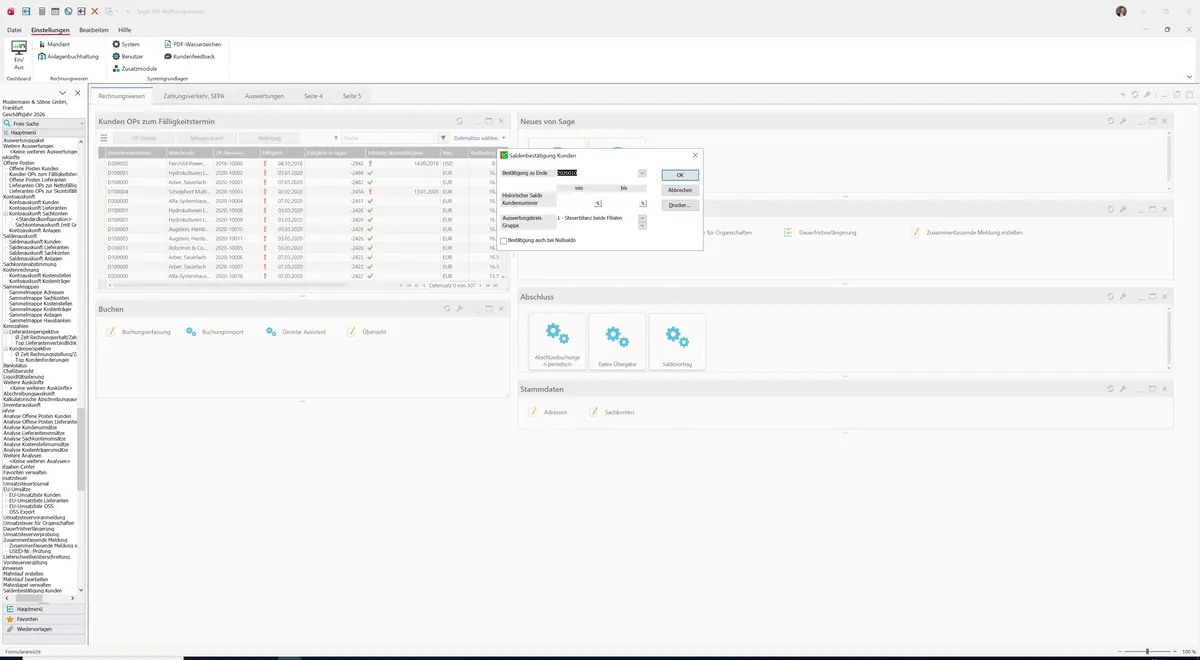
Task: Open the Hilfe menu
Action: pos(125,30)
